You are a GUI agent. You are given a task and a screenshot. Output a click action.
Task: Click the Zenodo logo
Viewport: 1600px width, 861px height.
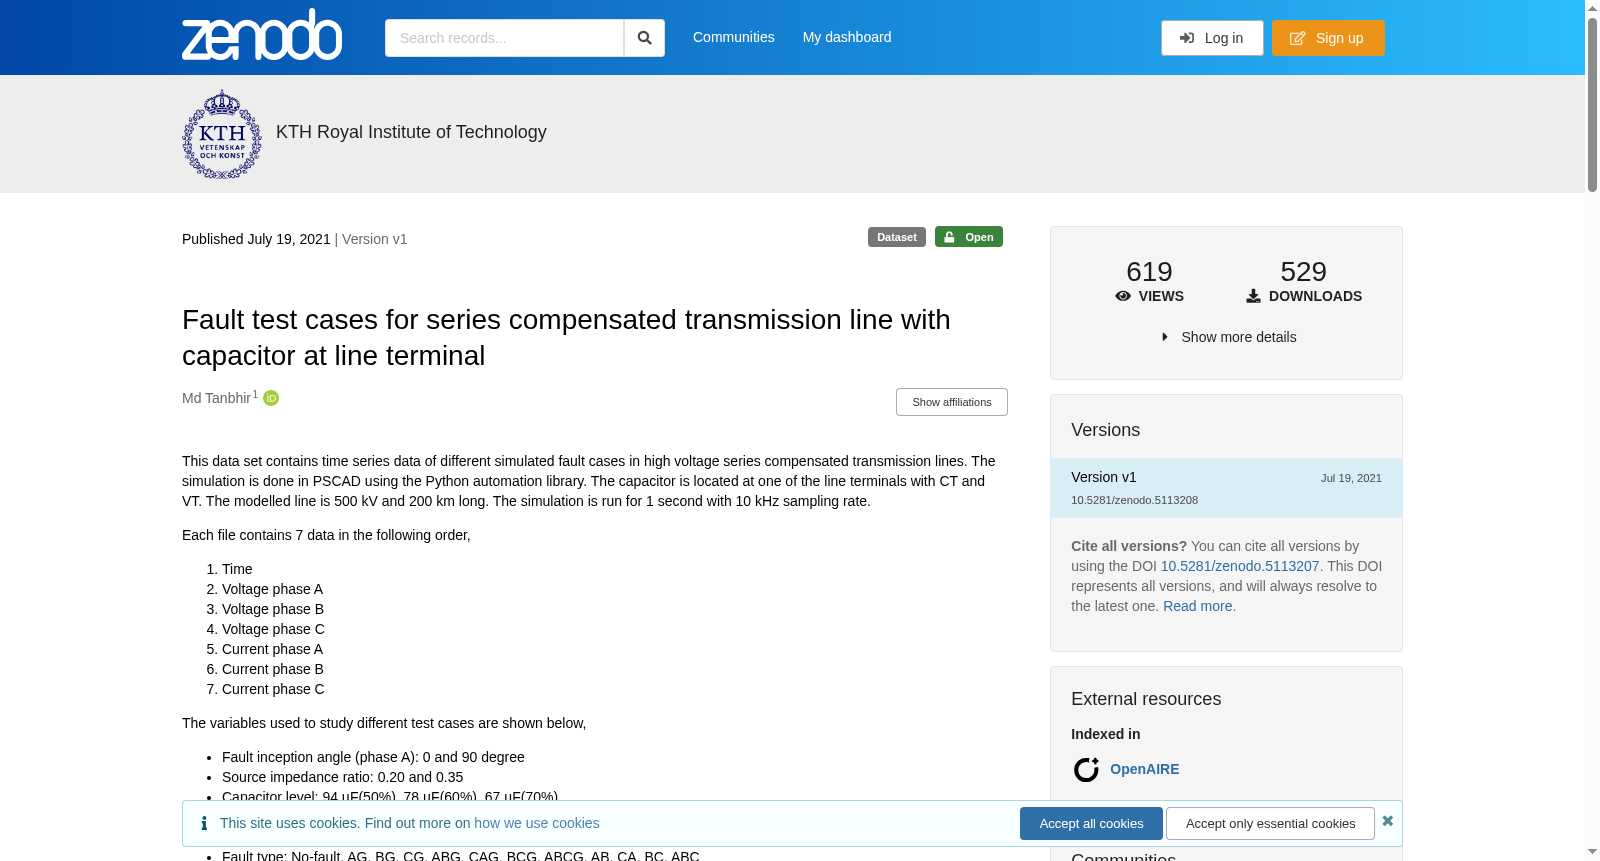click(262, 35)
